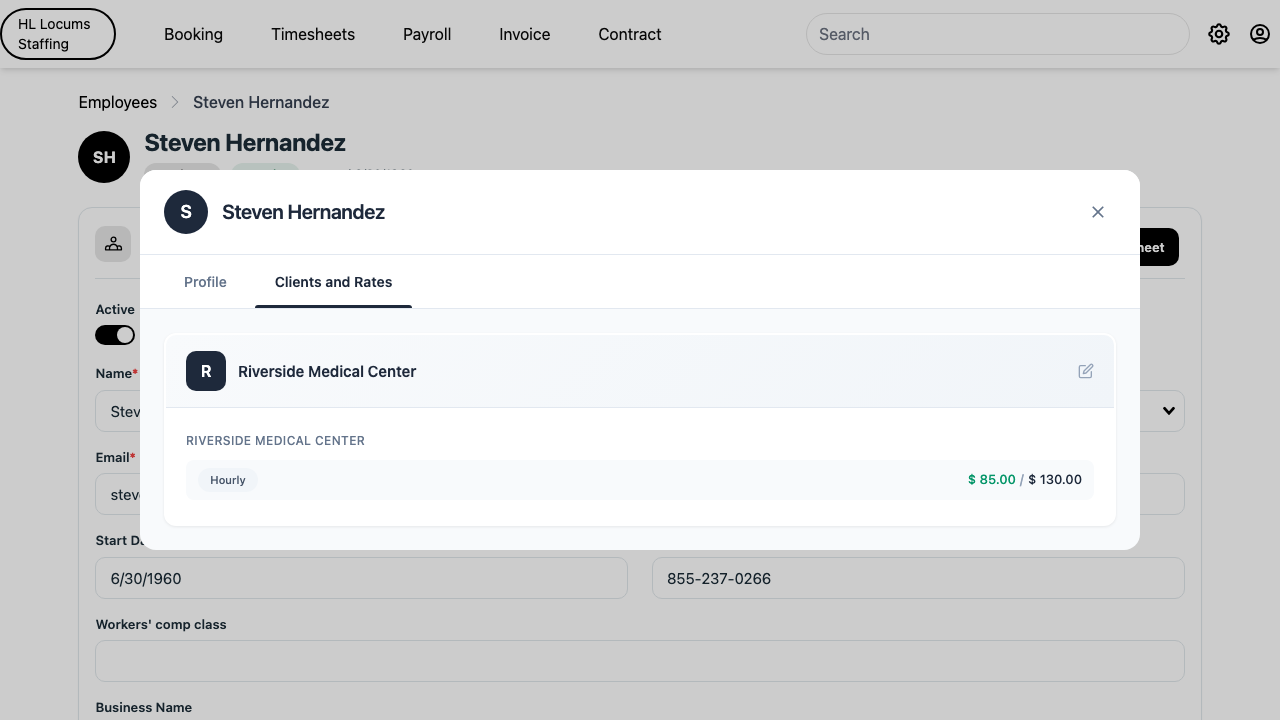Click the SH avatar circle
The height and width of the screenshot is (720, 1280).
(104, 157)
